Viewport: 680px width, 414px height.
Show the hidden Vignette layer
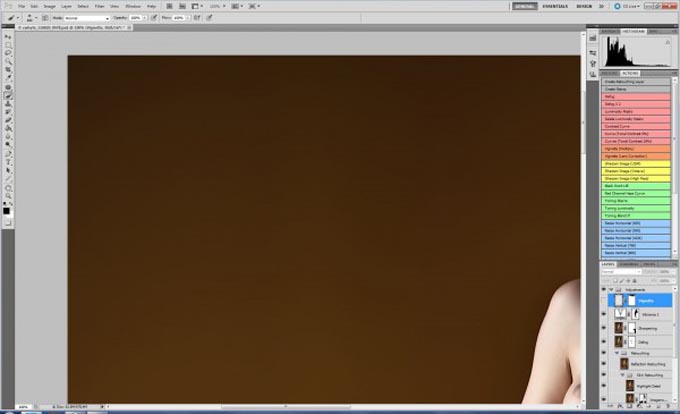click(x=604, y=300)
